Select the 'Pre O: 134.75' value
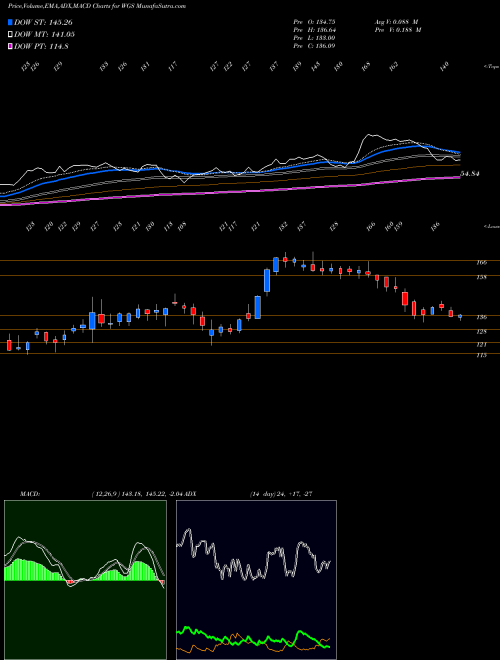This screenshot has height=660, width=500. (x=314, y=21)
